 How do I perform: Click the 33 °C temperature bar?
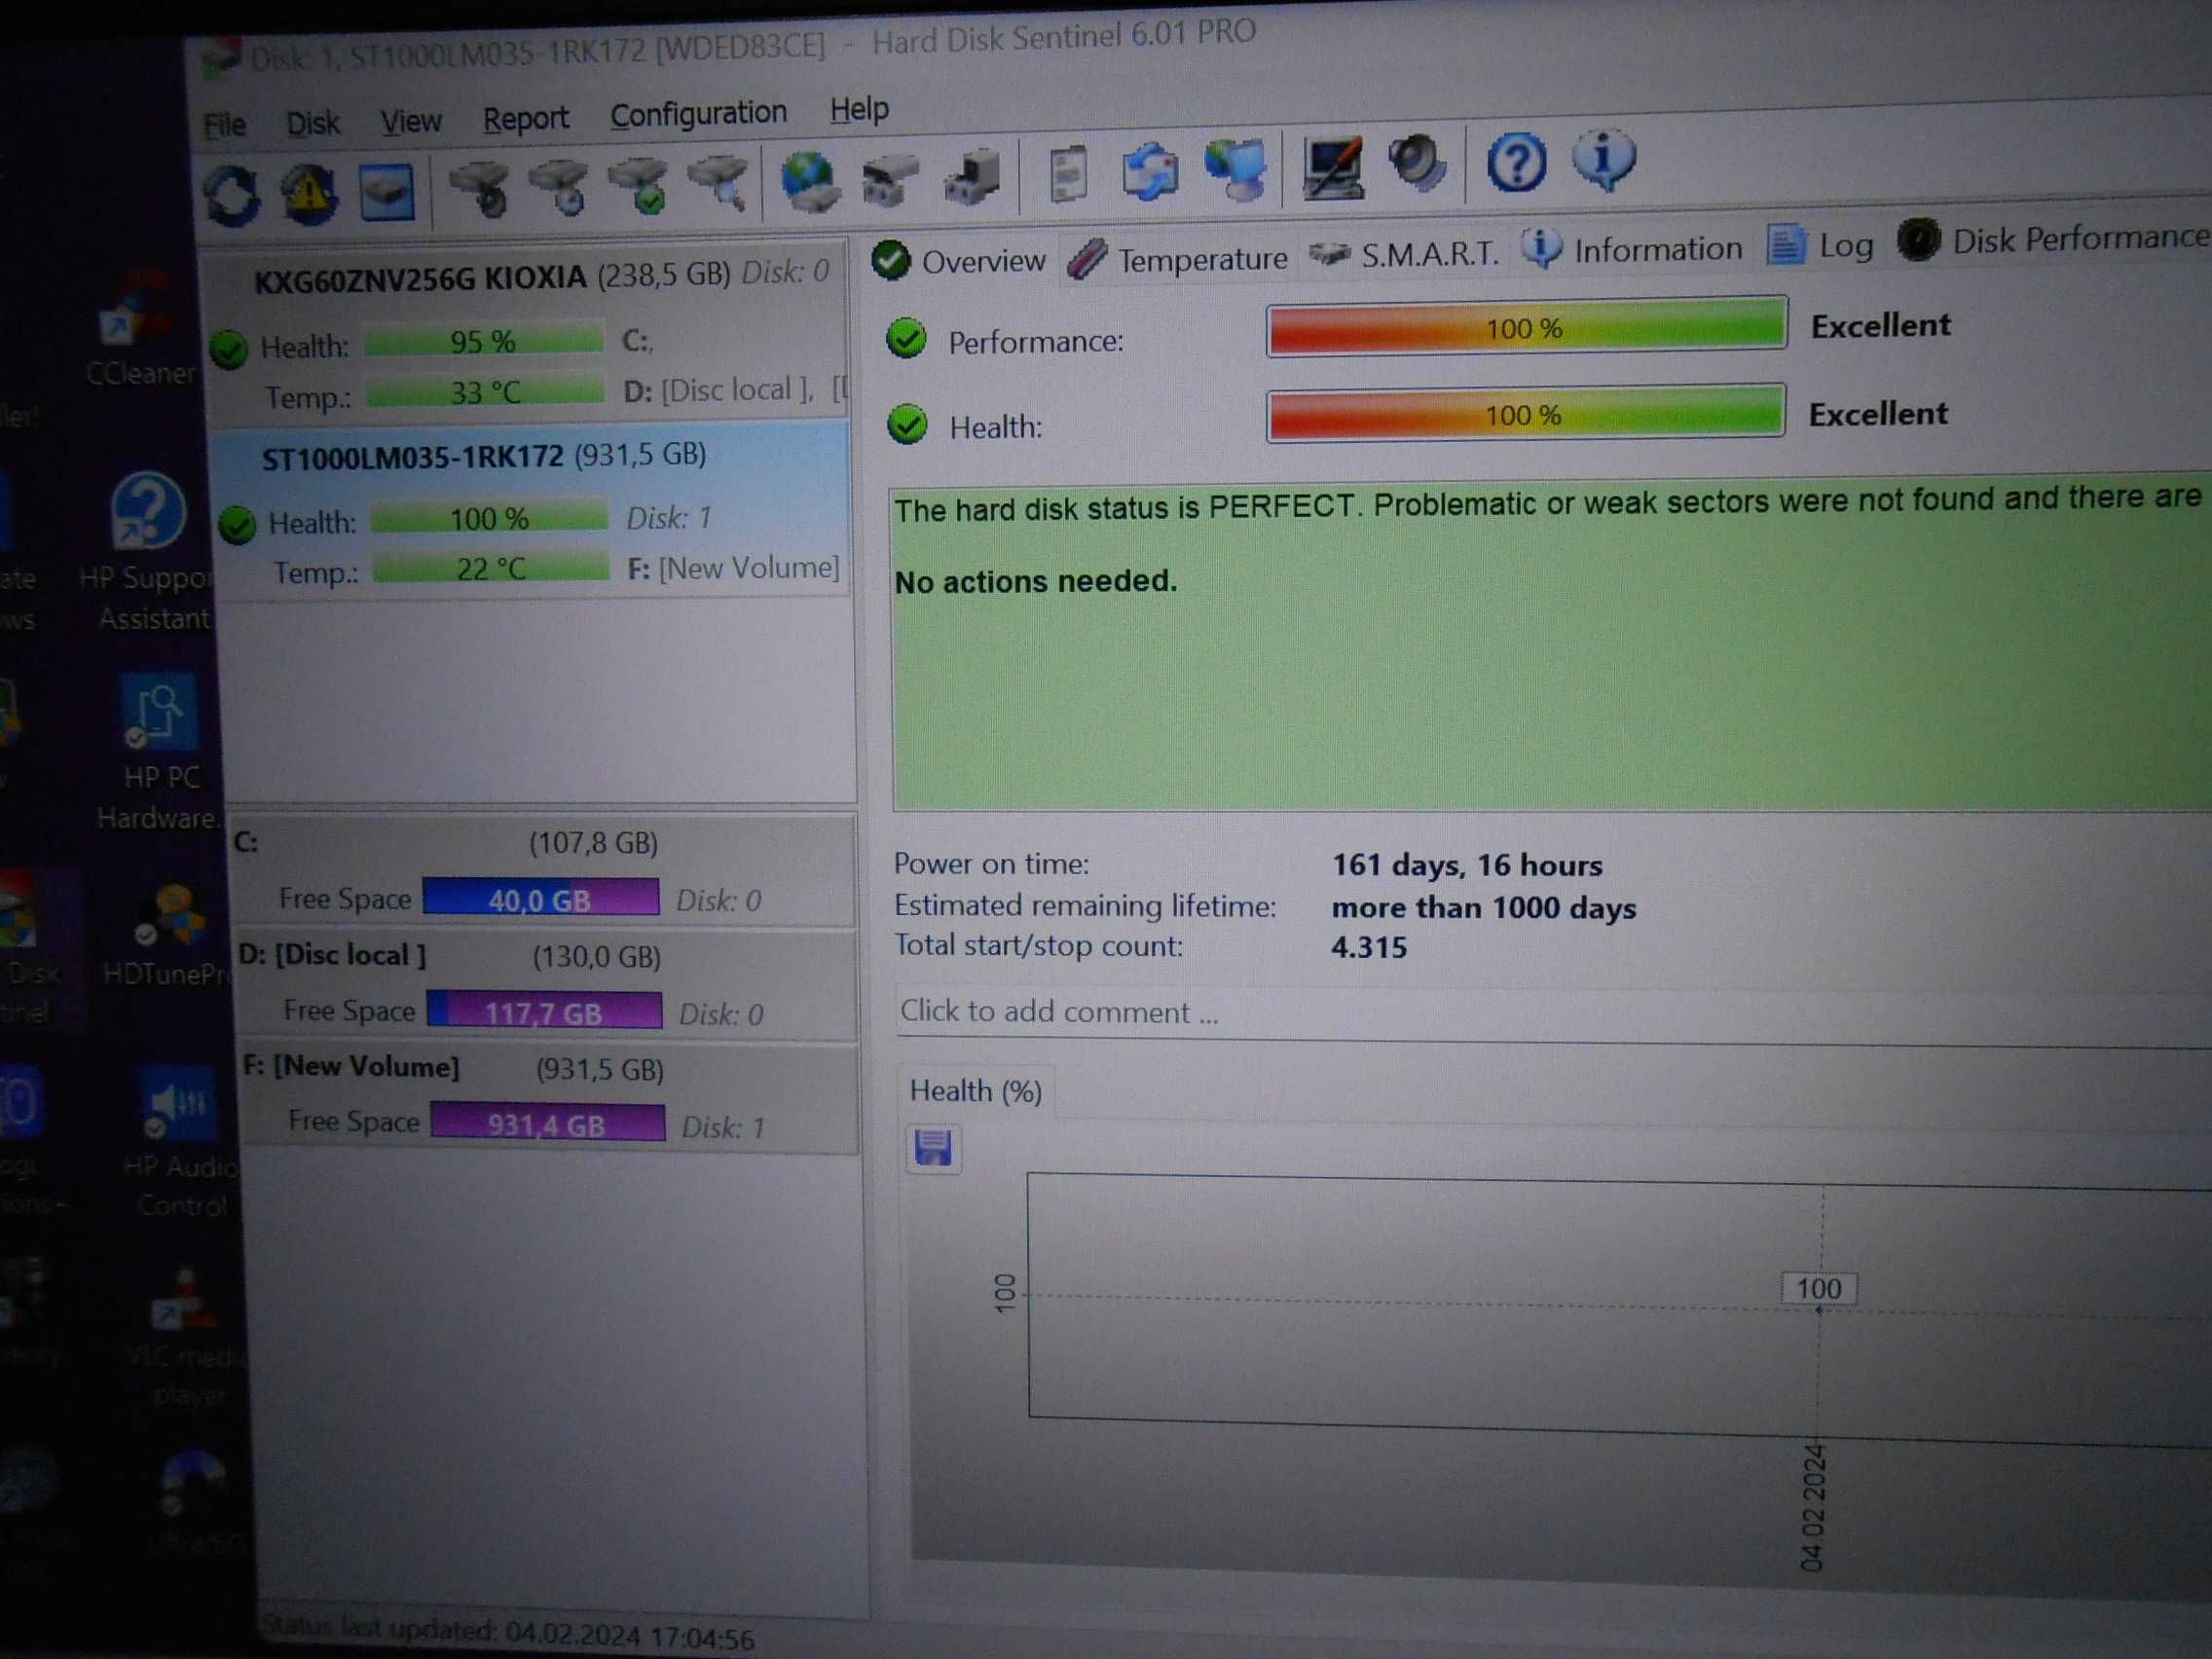pos(485,391)
